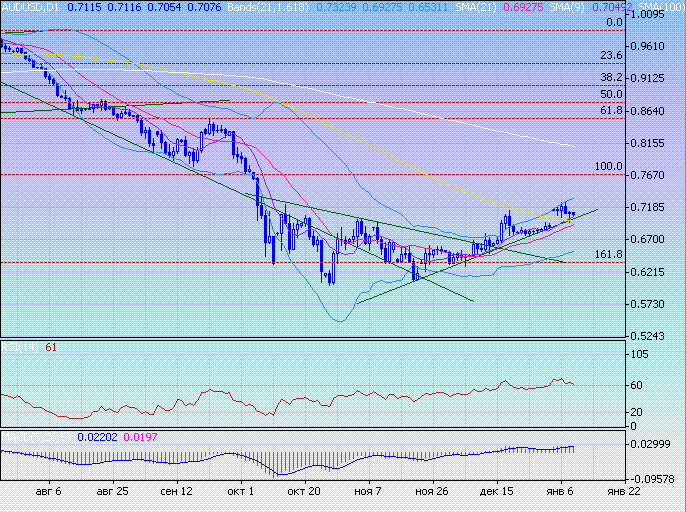Select the 50.0 Fibonacci level label
The width and height of the screenshot is (686, 512).
tap(612, 94)
